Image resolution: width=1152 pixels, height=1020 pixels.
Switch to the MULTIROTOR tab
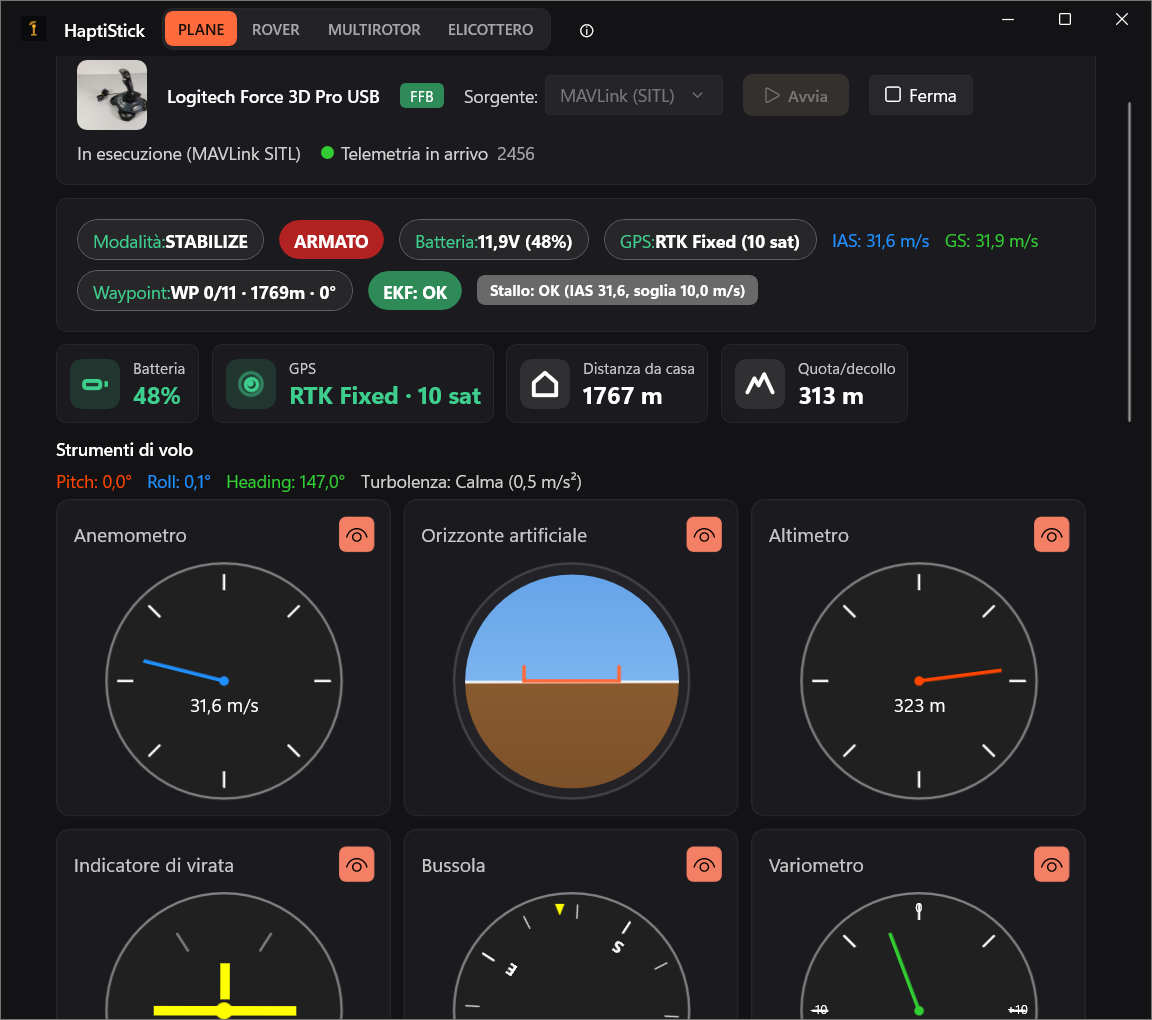(374, 29)
